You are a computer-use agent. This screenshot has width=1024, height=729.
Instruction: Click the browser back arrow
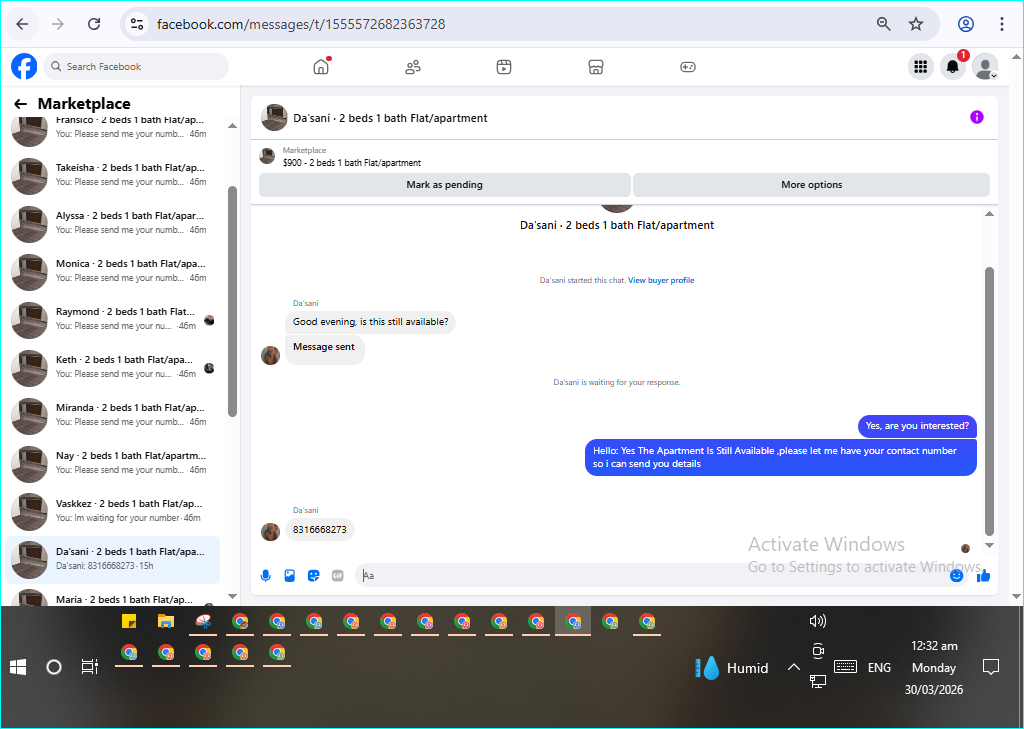[22, 24]
